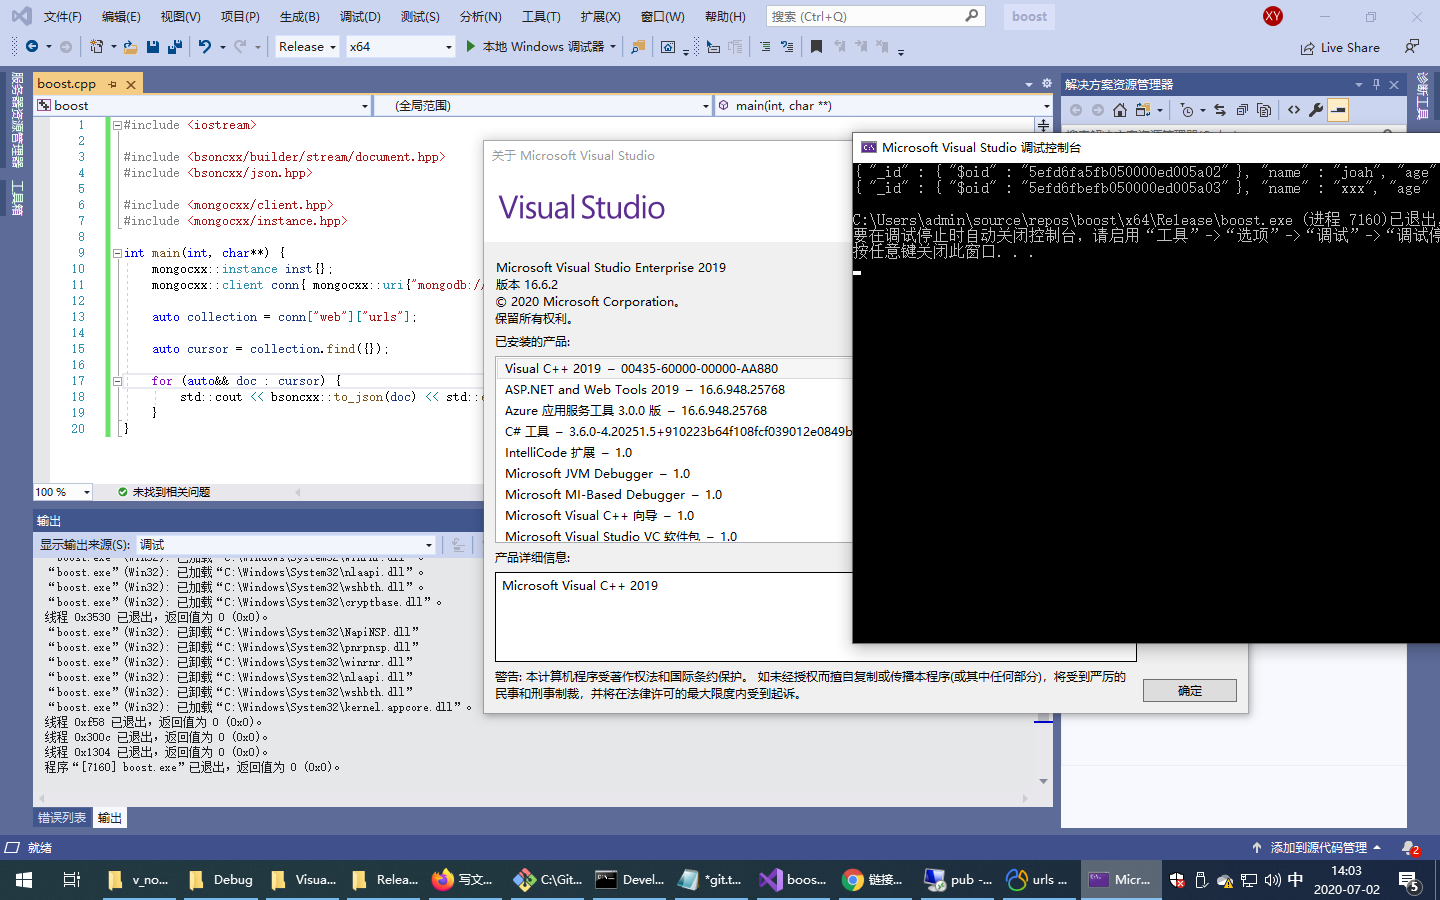Click the find in files icon after the debugger button
This screenshot has height=900, width=1440.
tap(638, 47)
